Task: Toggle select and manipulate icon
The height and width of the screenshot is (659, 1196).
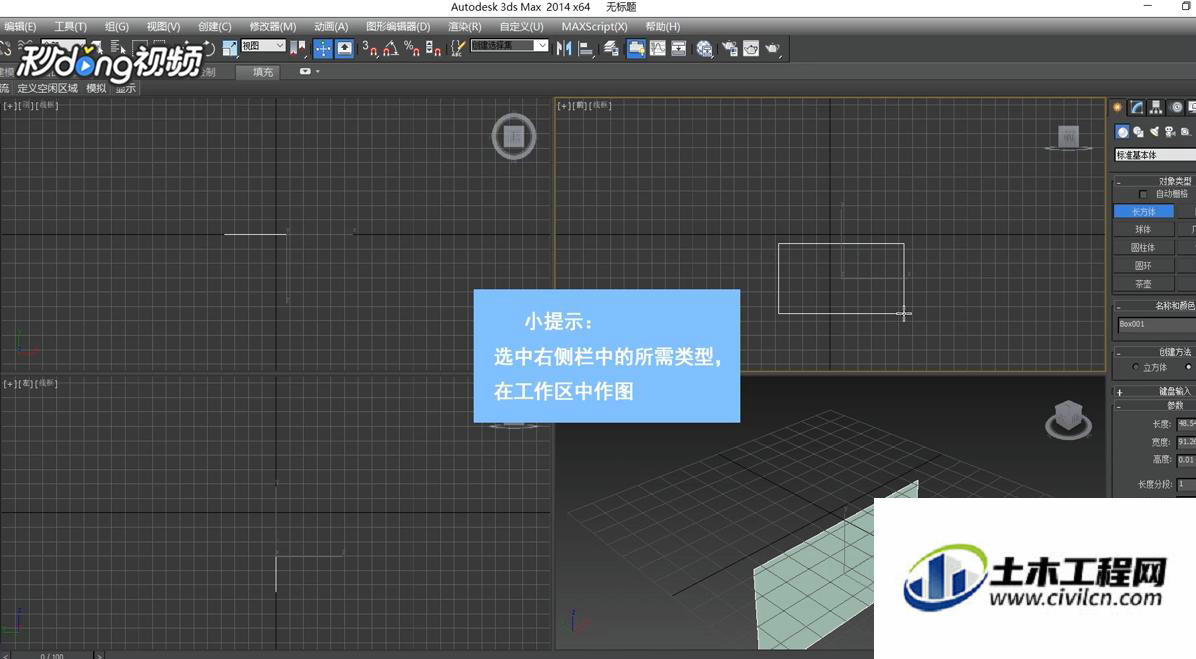Action: click(323, 49)
